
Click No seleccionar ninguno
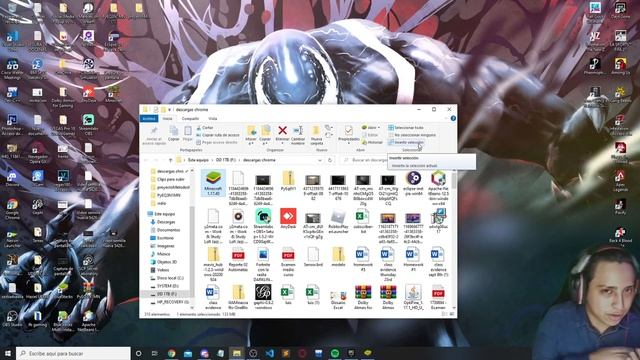(412, 135)
